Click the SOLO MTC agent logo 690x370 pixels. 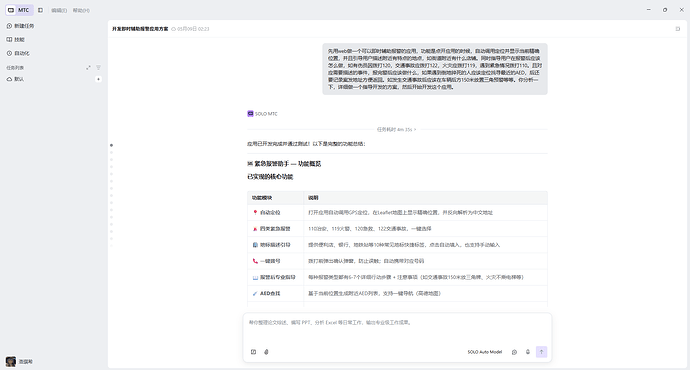[250, 114]
